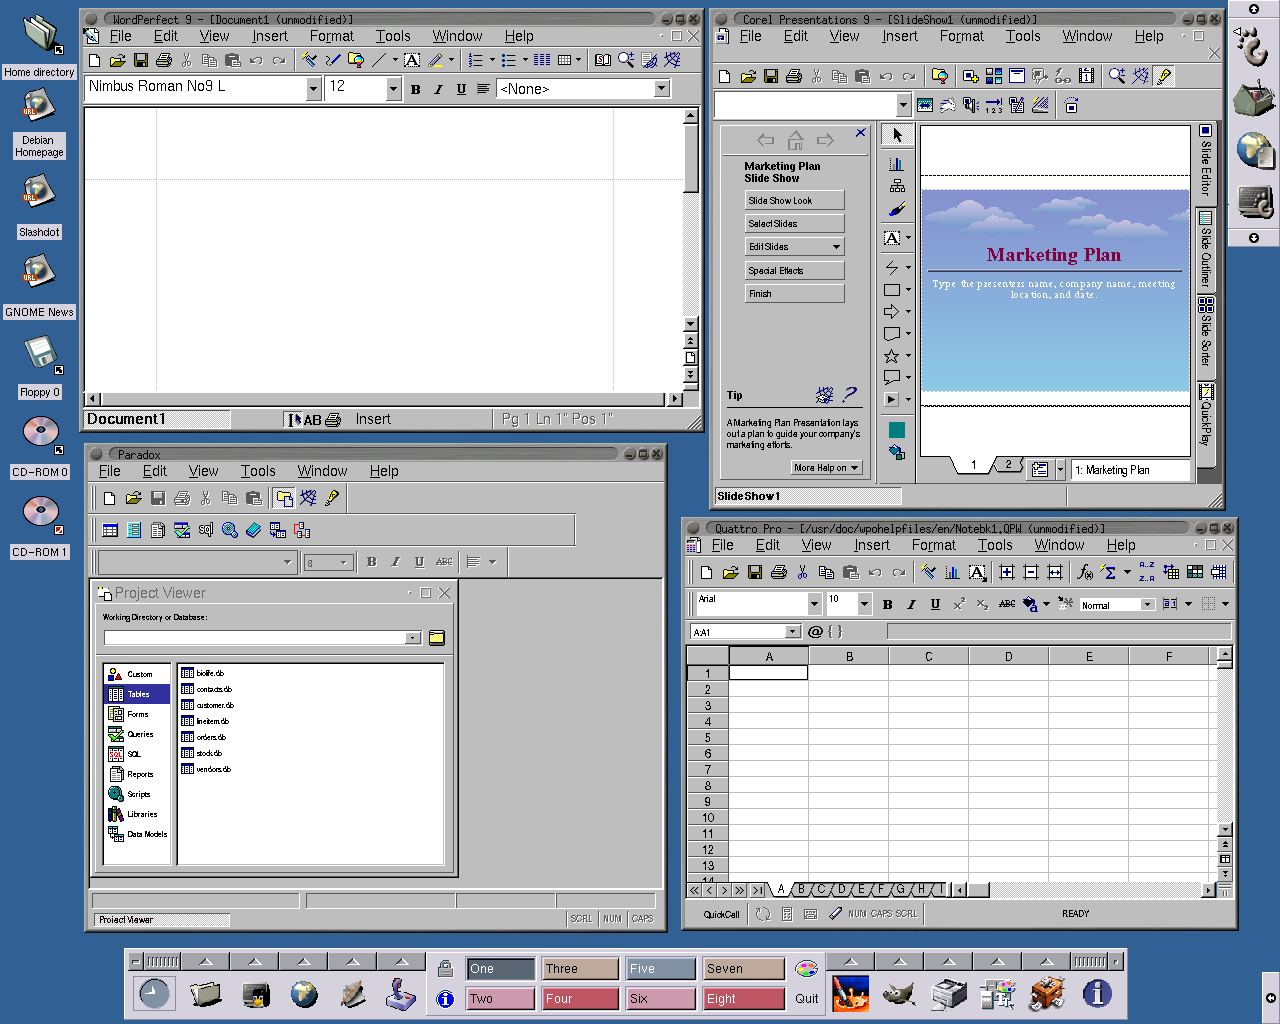Insert a chart with Presentations chart tool
Image resolution: width=1280 pixels, height=1024 pixels.
click(x=897, y=164)
